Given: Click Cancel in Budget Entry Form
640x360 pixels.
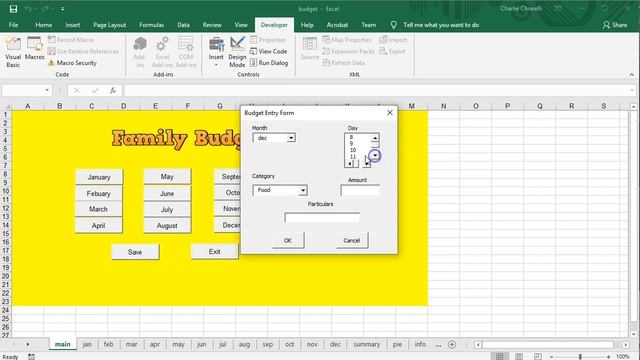Looking at the screenshot, I should click(352, 240).
